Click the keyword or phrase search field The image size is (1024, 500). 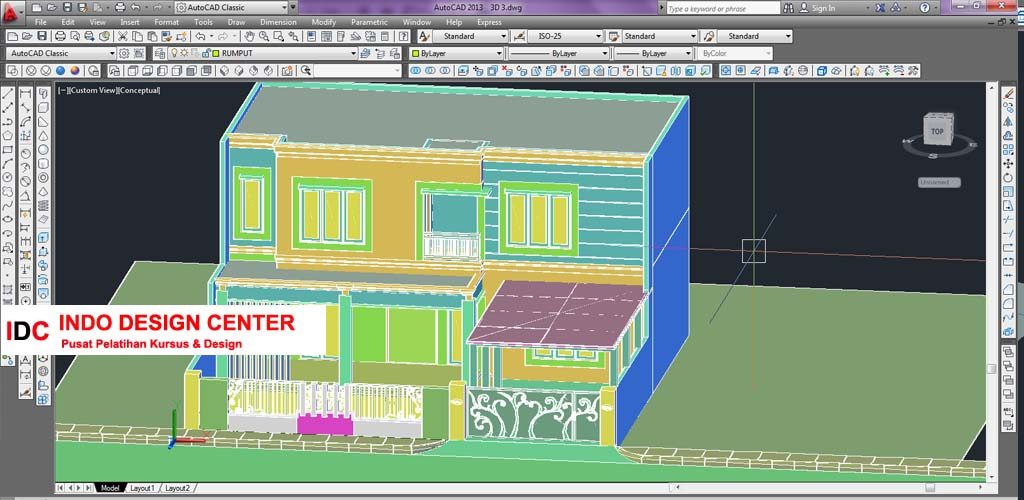[x=723, y=8]
